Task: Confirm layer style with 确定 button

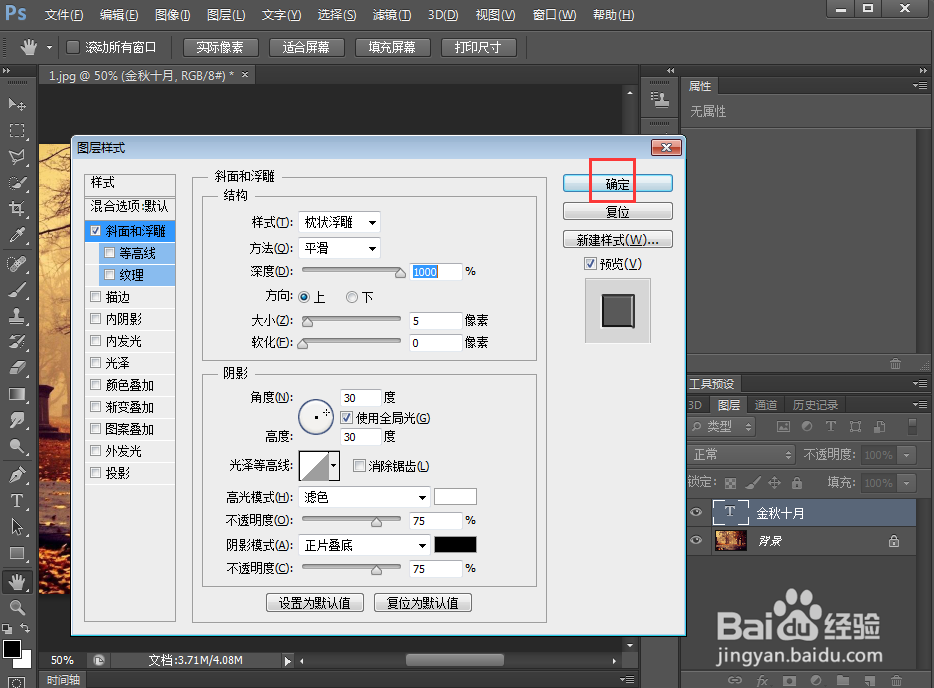Action: click(x=617, y=182)
